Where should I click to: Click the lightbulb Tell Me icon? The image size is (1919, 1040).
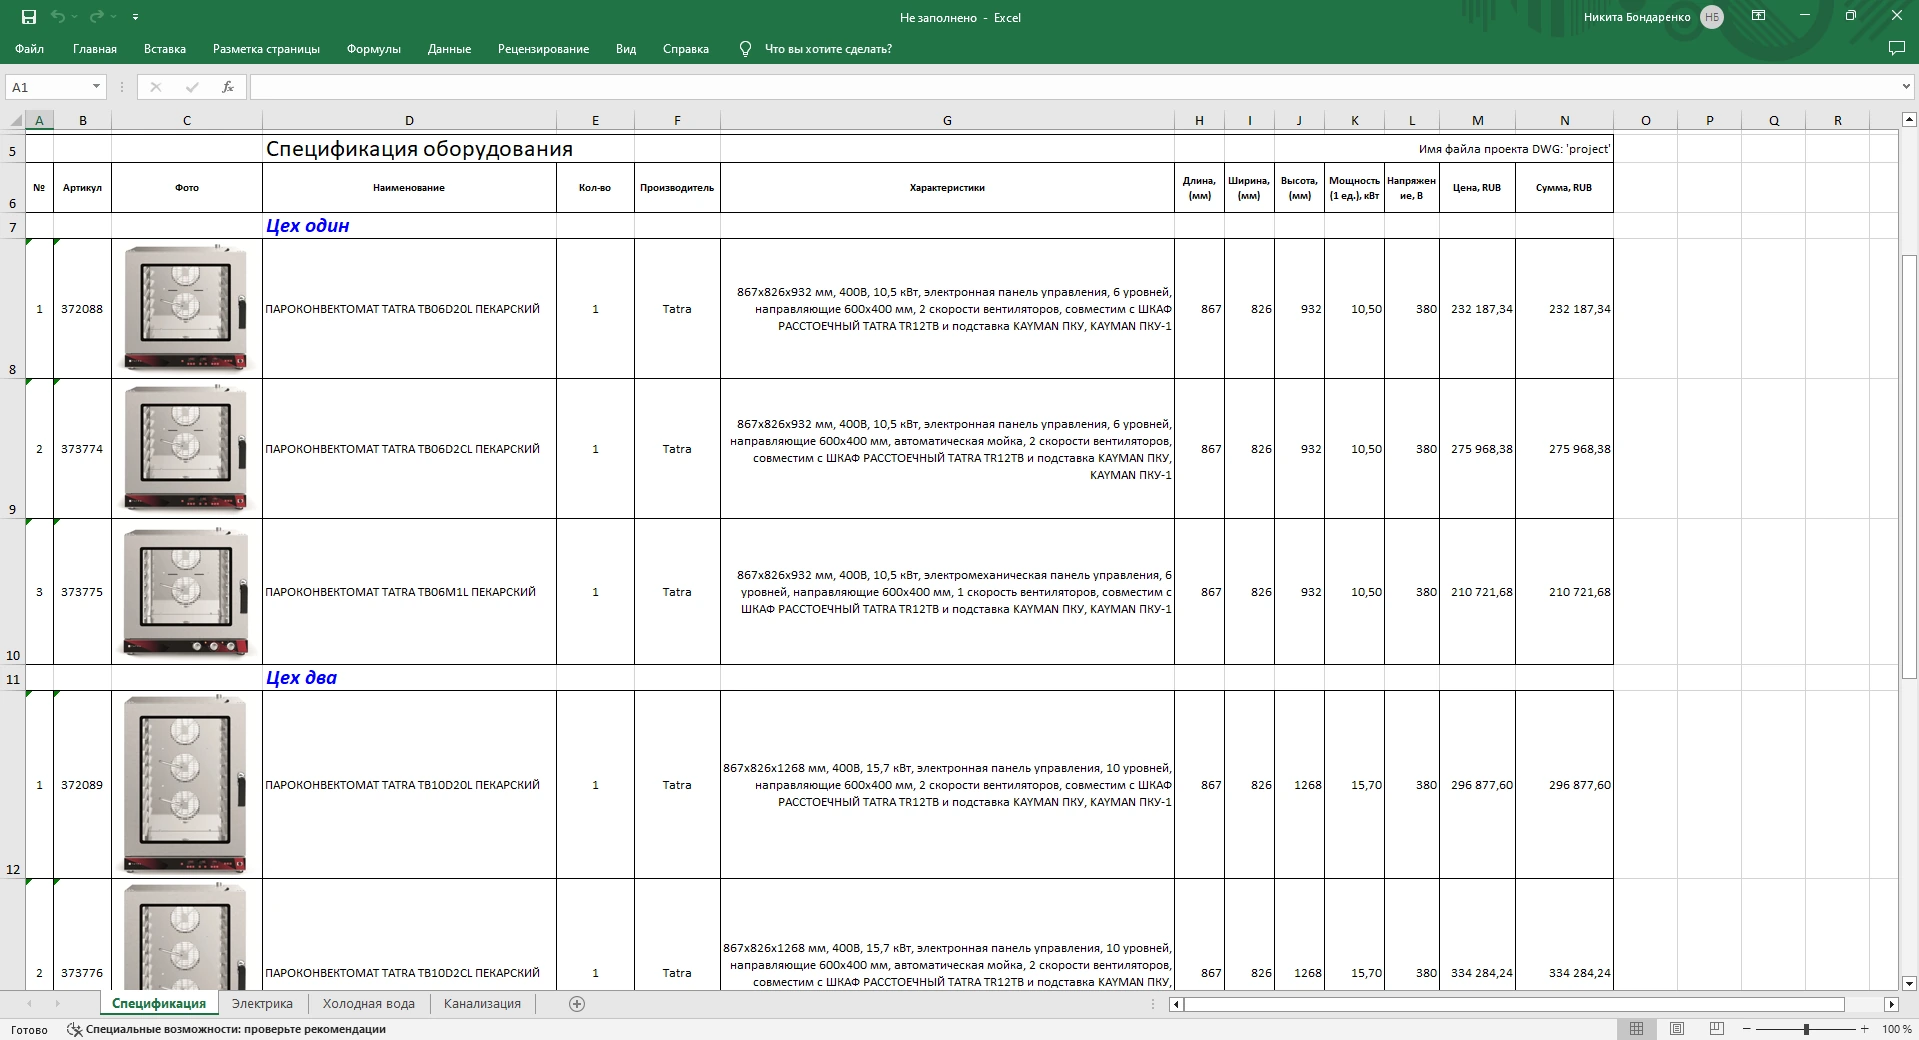point(745,49)
